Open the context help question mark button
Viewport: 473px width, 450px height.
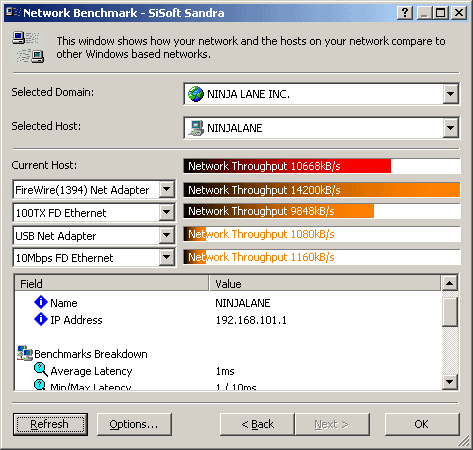pyautogui.click(x=405, y=13)
